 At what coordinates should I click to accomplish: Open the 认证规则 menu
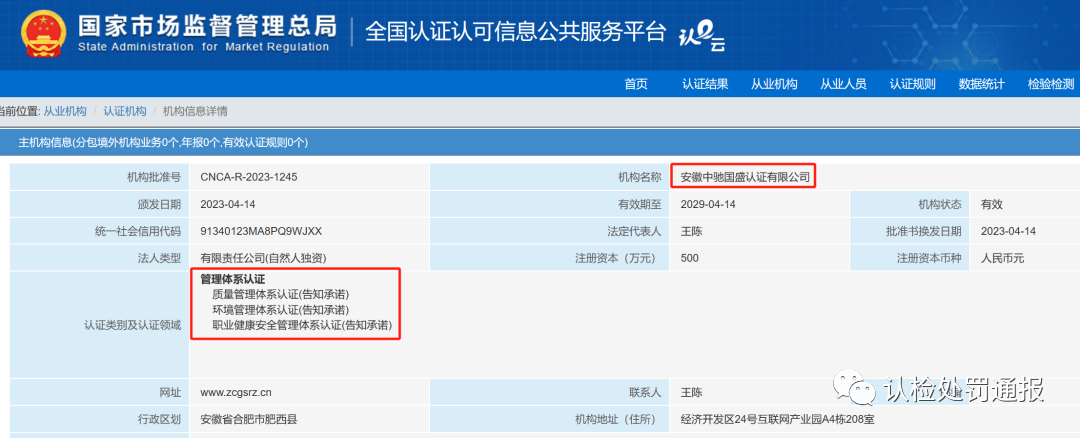[x=912, y=84]
